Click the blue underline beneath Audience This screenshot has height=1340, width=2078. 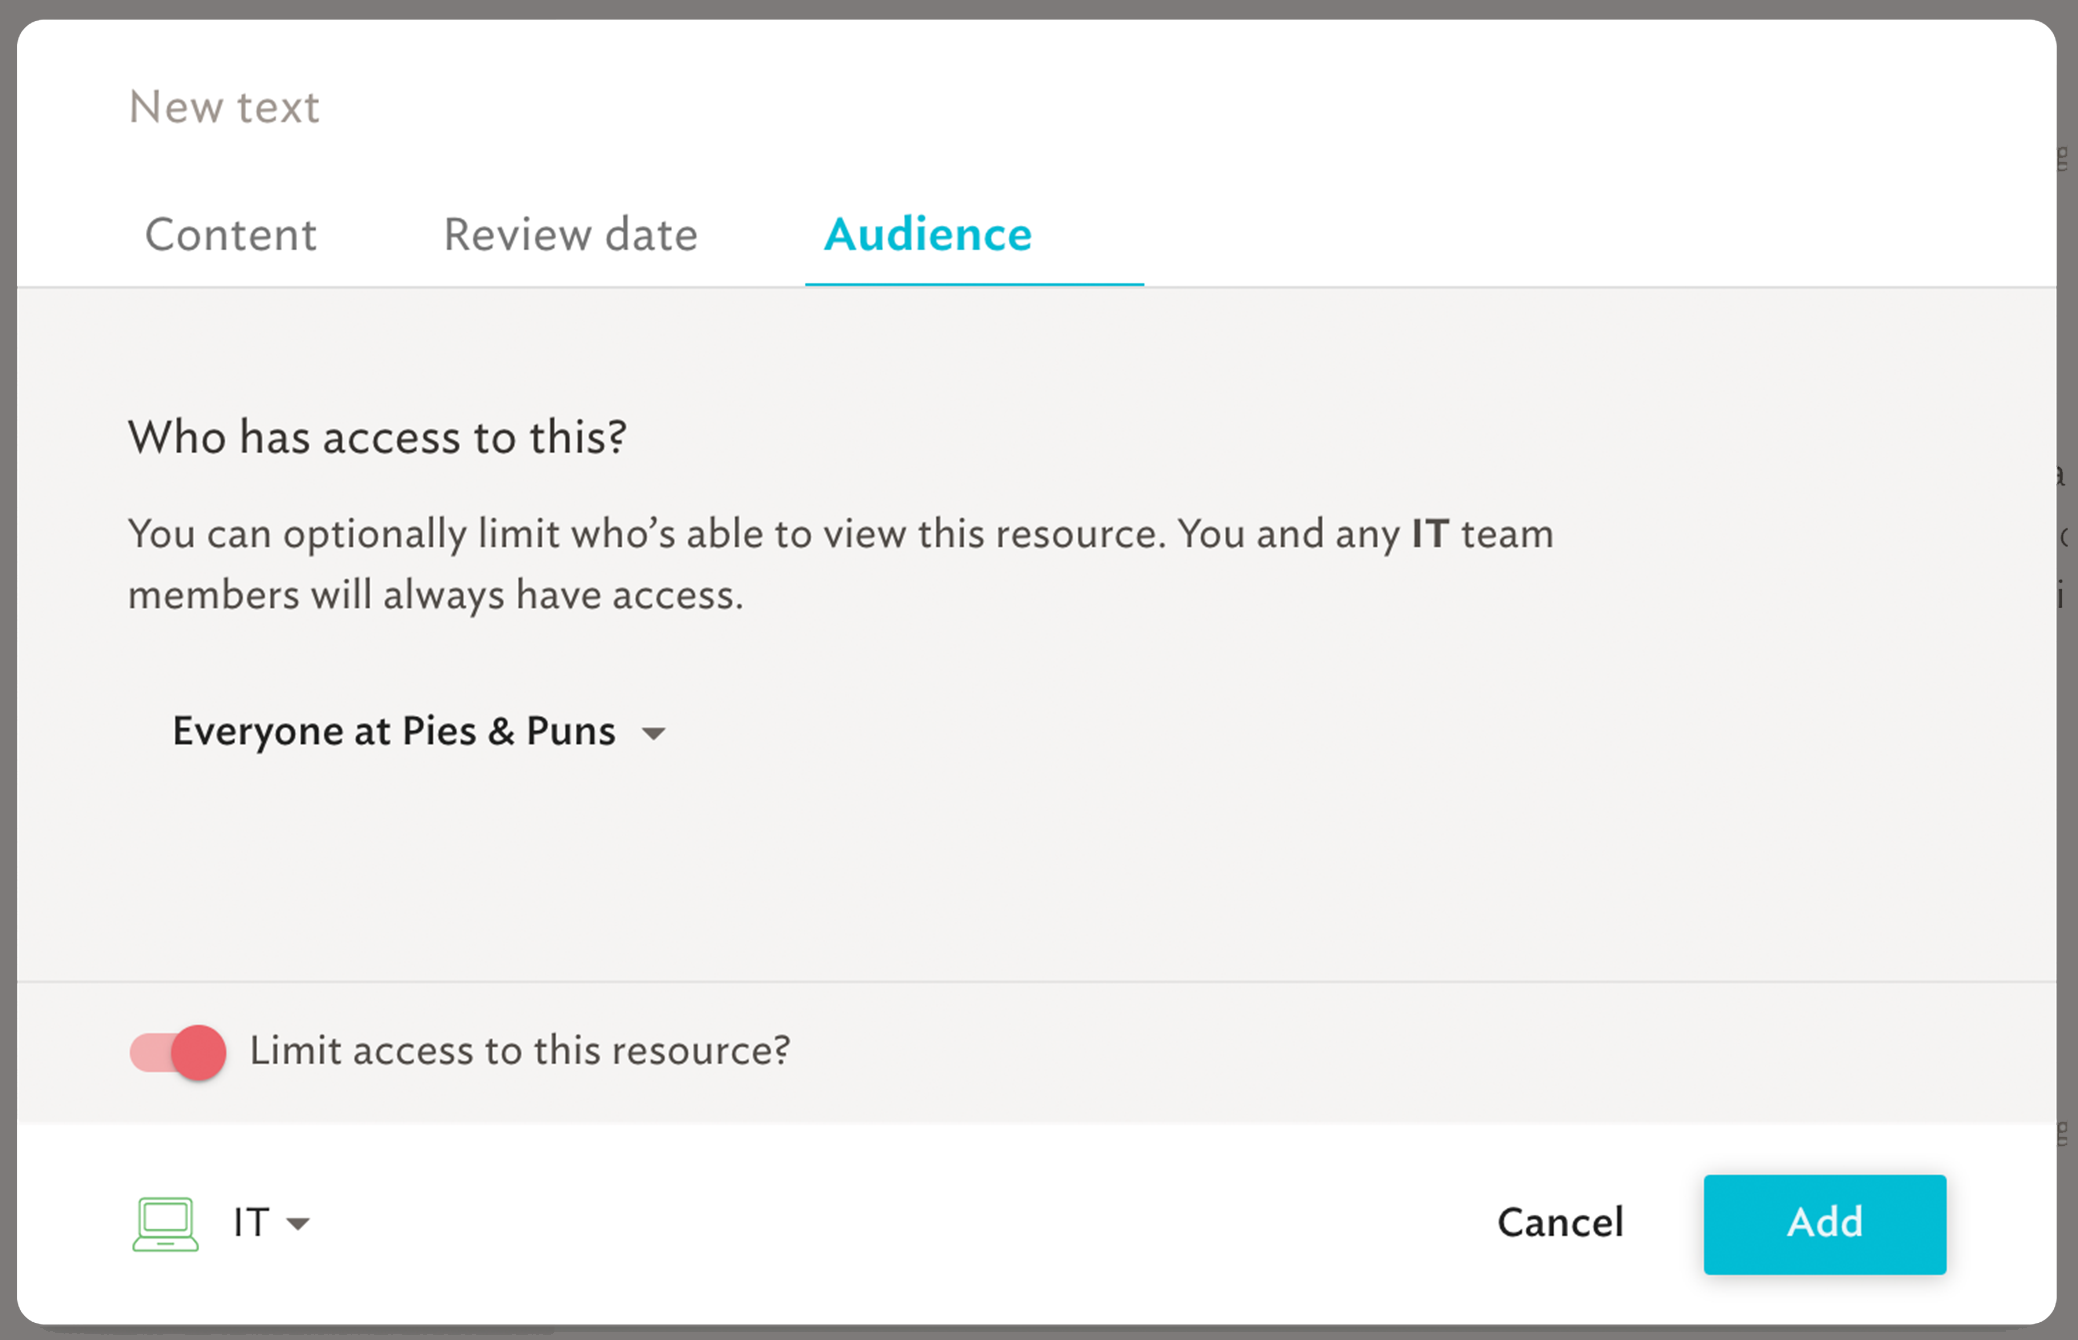click(x=974, y=284)
